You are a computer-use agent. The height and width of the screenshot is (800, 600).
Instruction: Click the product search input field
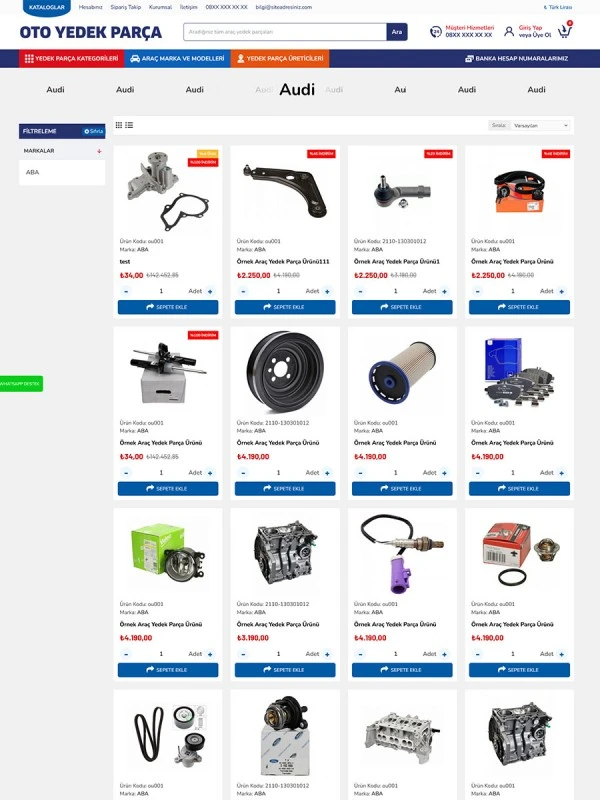(x=285, y=32)
